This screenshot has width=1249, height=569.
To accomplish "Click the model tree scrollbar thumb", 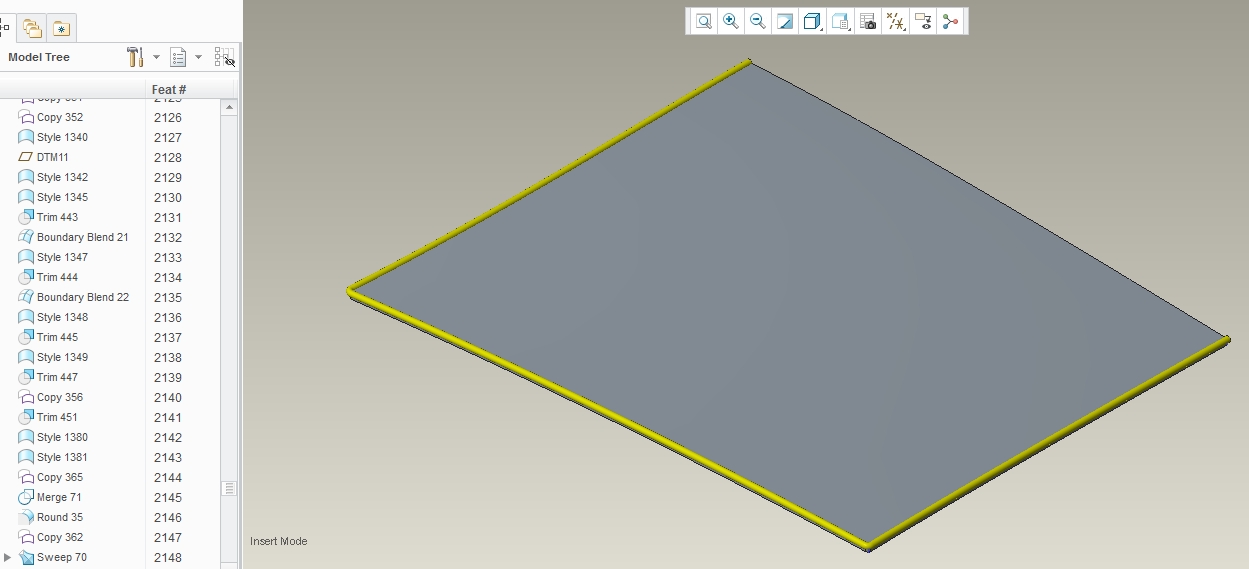I will 229,488.
